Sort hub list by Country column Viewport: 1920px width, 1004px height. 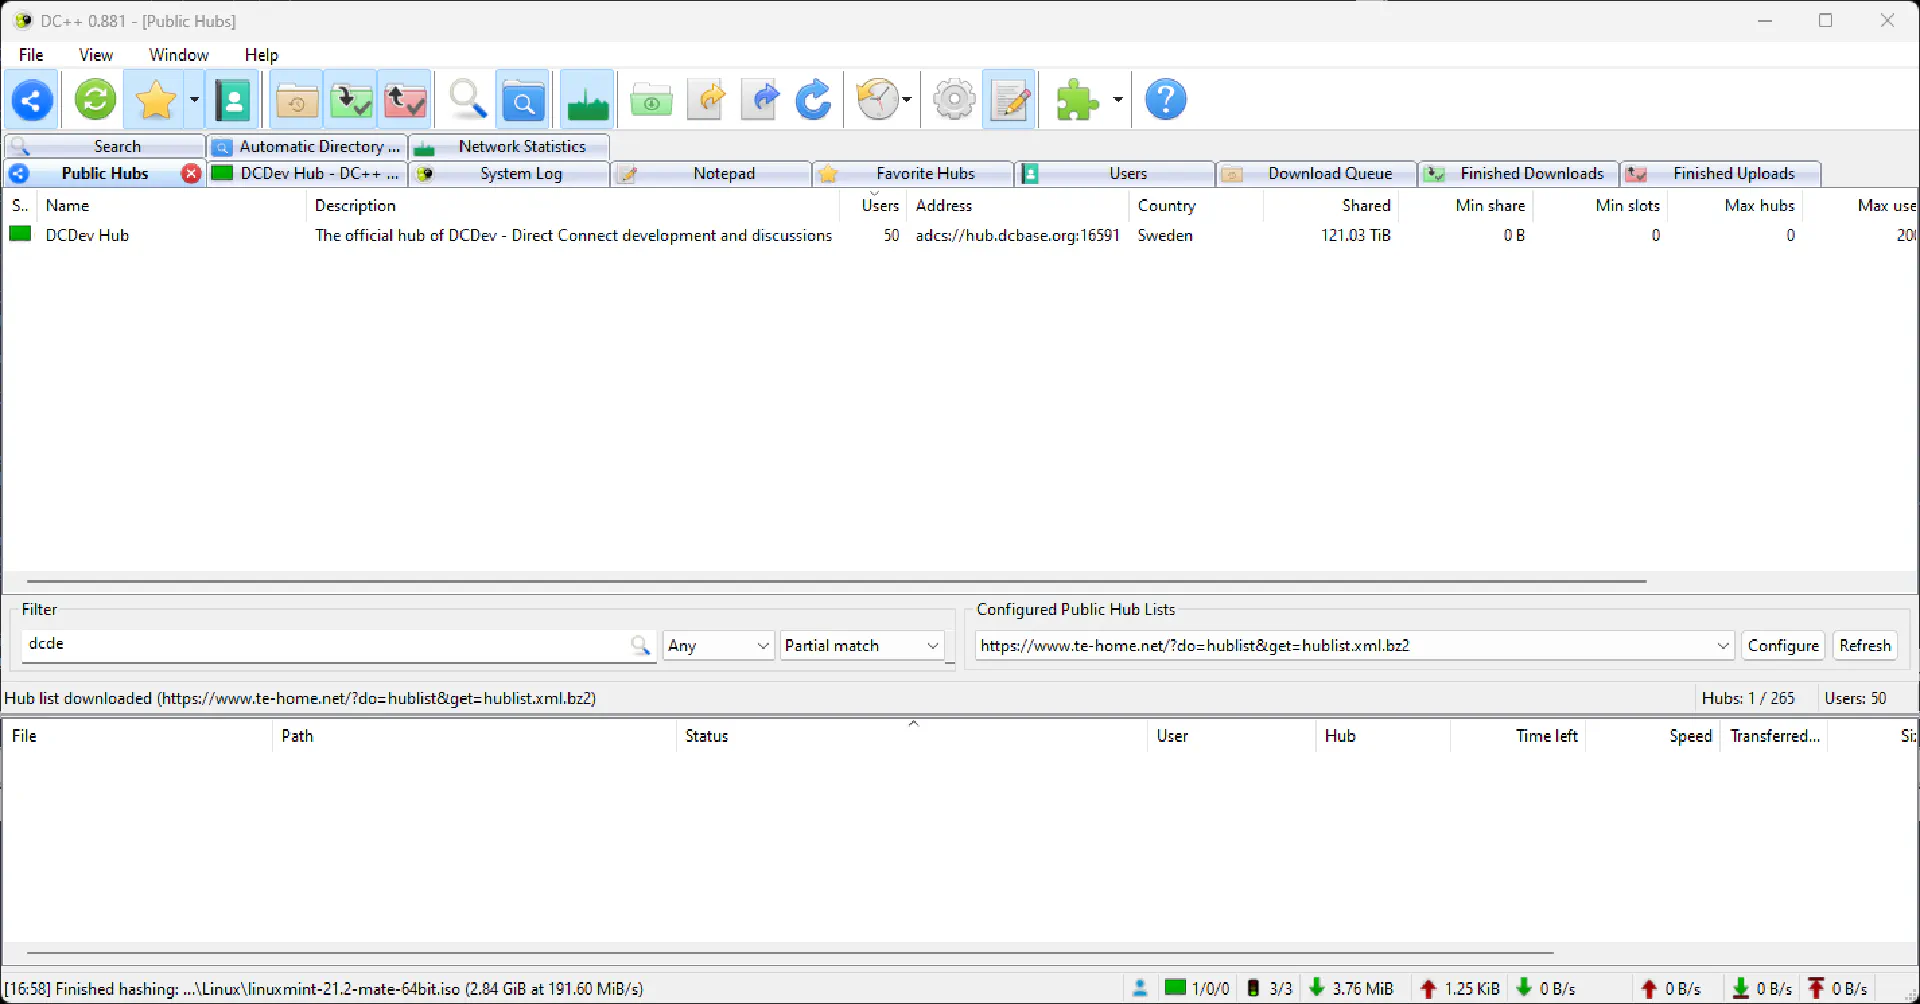pyautogui.click(x=1196, y=205)
